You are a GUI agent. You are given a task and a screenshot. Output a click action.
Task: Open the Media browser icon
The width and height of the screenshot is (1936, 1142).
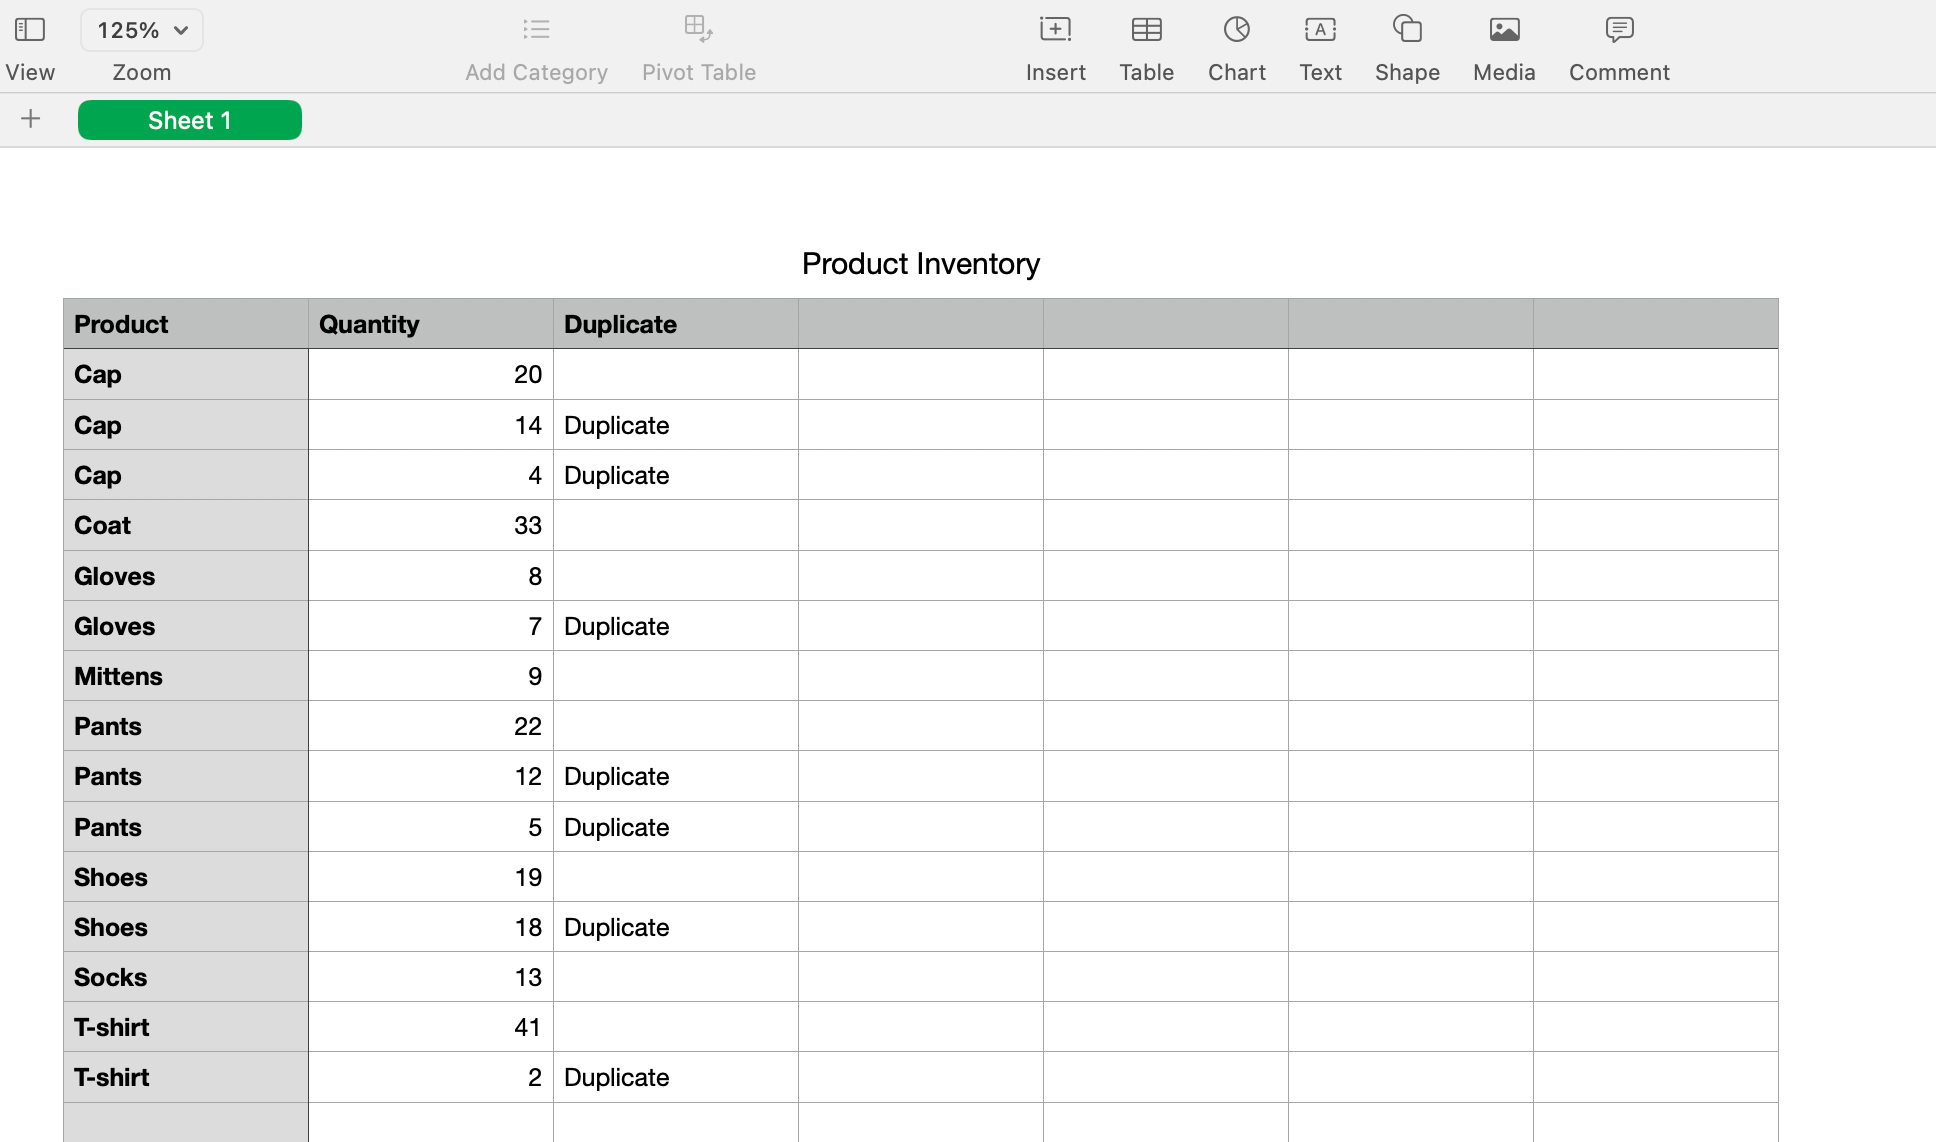pyautogui.click(x=1504, y=29)
